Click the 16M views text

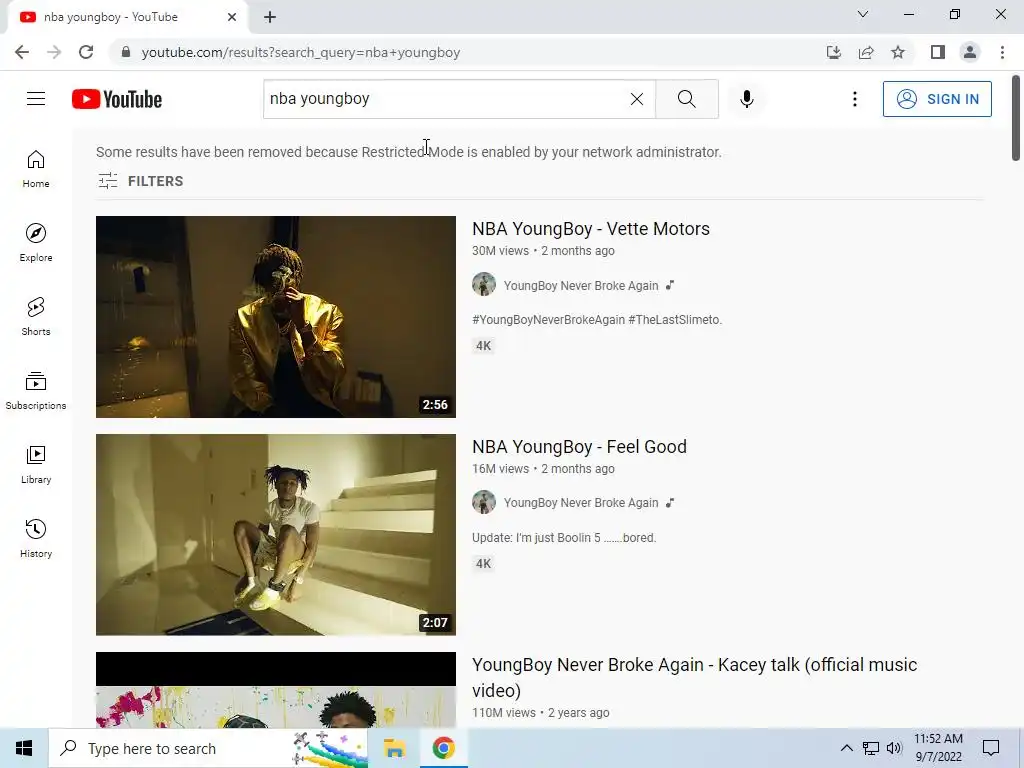pos(500,469)
